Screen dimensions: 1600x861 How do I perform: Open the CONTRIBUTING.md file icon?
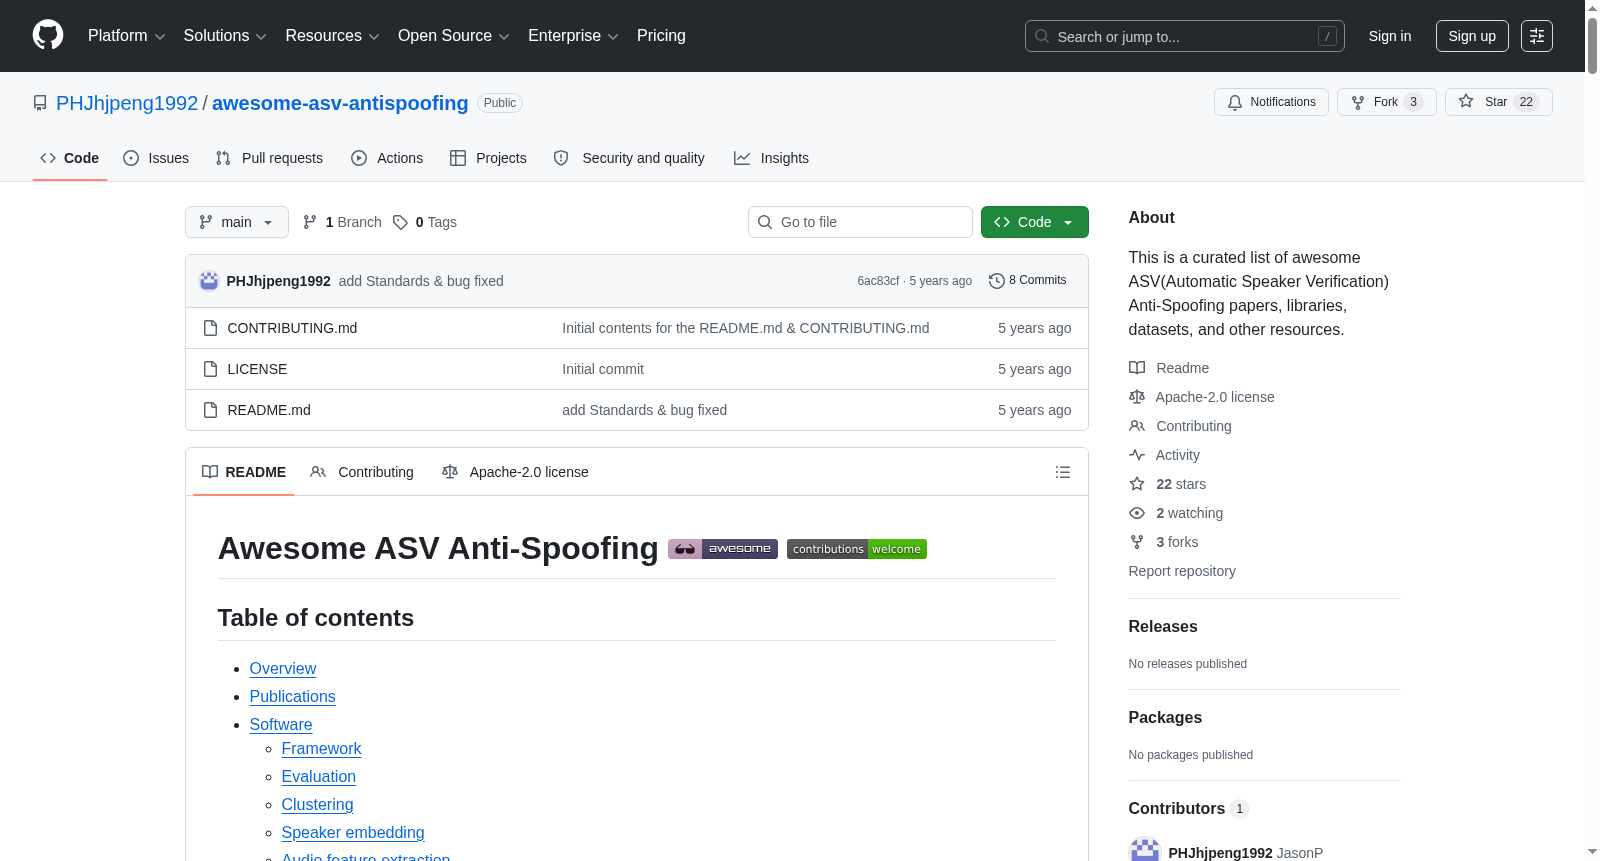click(210, 328)
